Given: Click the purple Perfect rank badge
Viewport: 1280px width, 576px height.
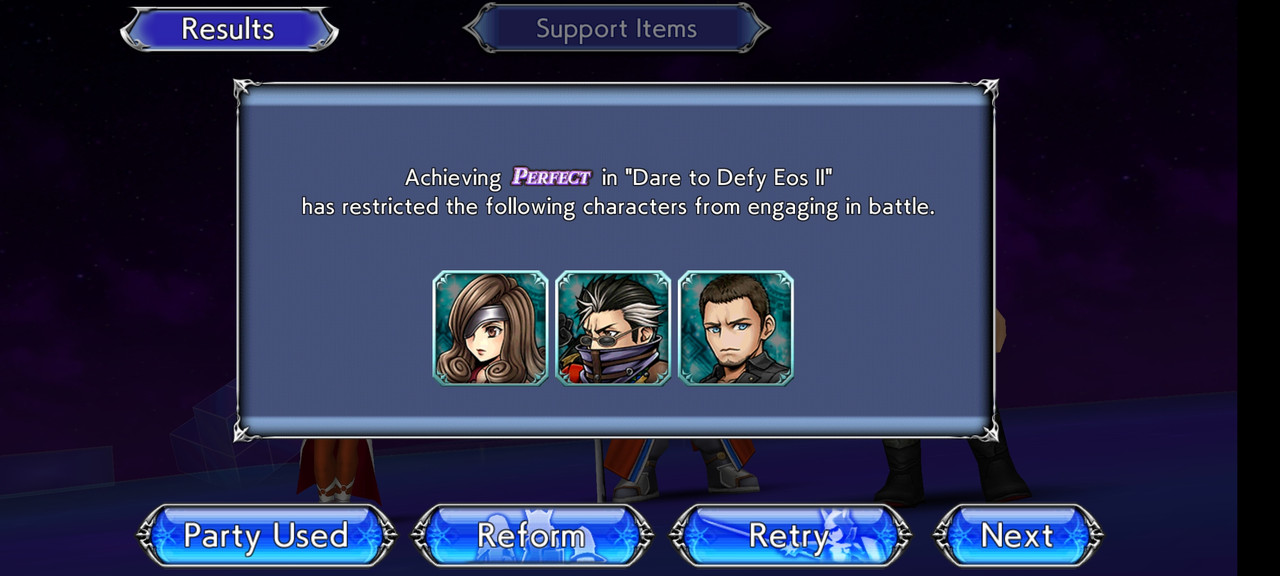Looking at the screenshot, I should (551, 177).
